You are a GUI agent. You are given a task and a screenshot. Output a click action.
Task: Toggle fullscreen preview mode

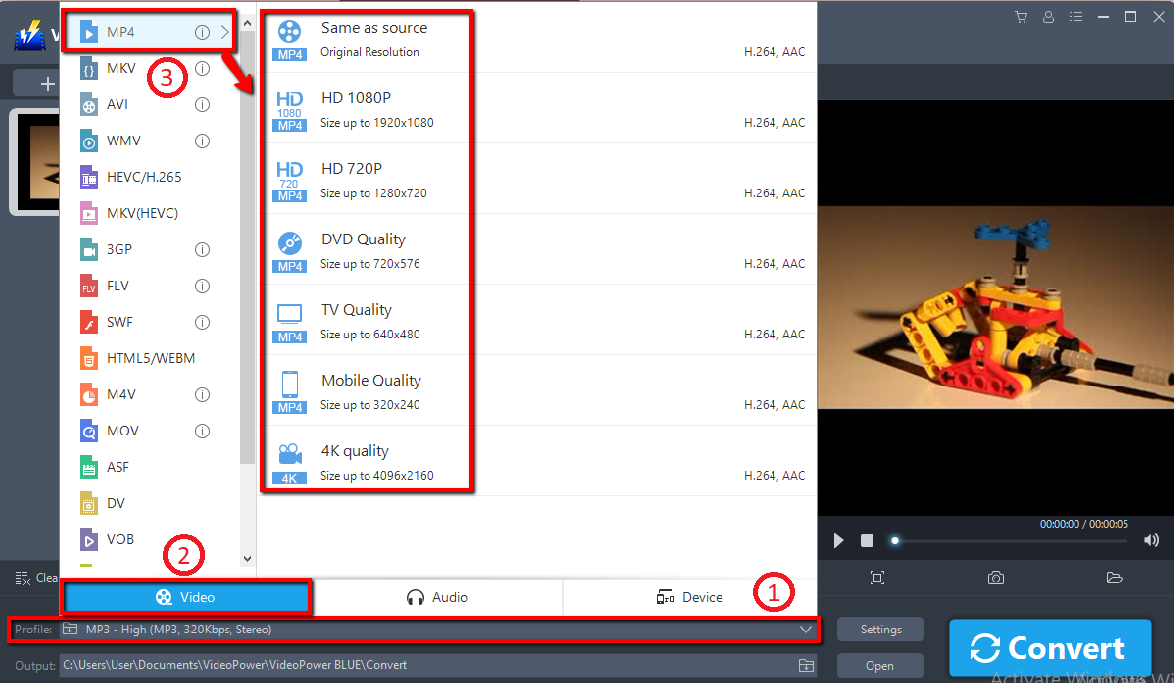tap(877, 577)
